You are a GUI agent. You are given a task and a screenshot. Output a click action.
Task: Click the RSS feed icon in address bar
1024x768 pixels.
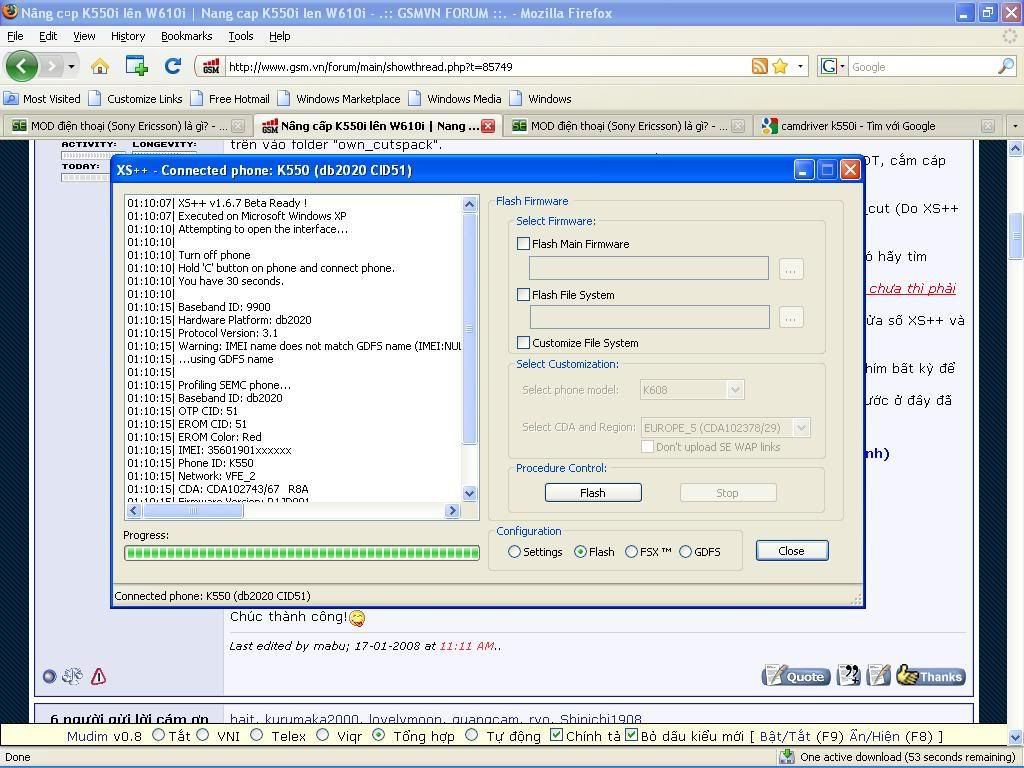tap(760, 66)
